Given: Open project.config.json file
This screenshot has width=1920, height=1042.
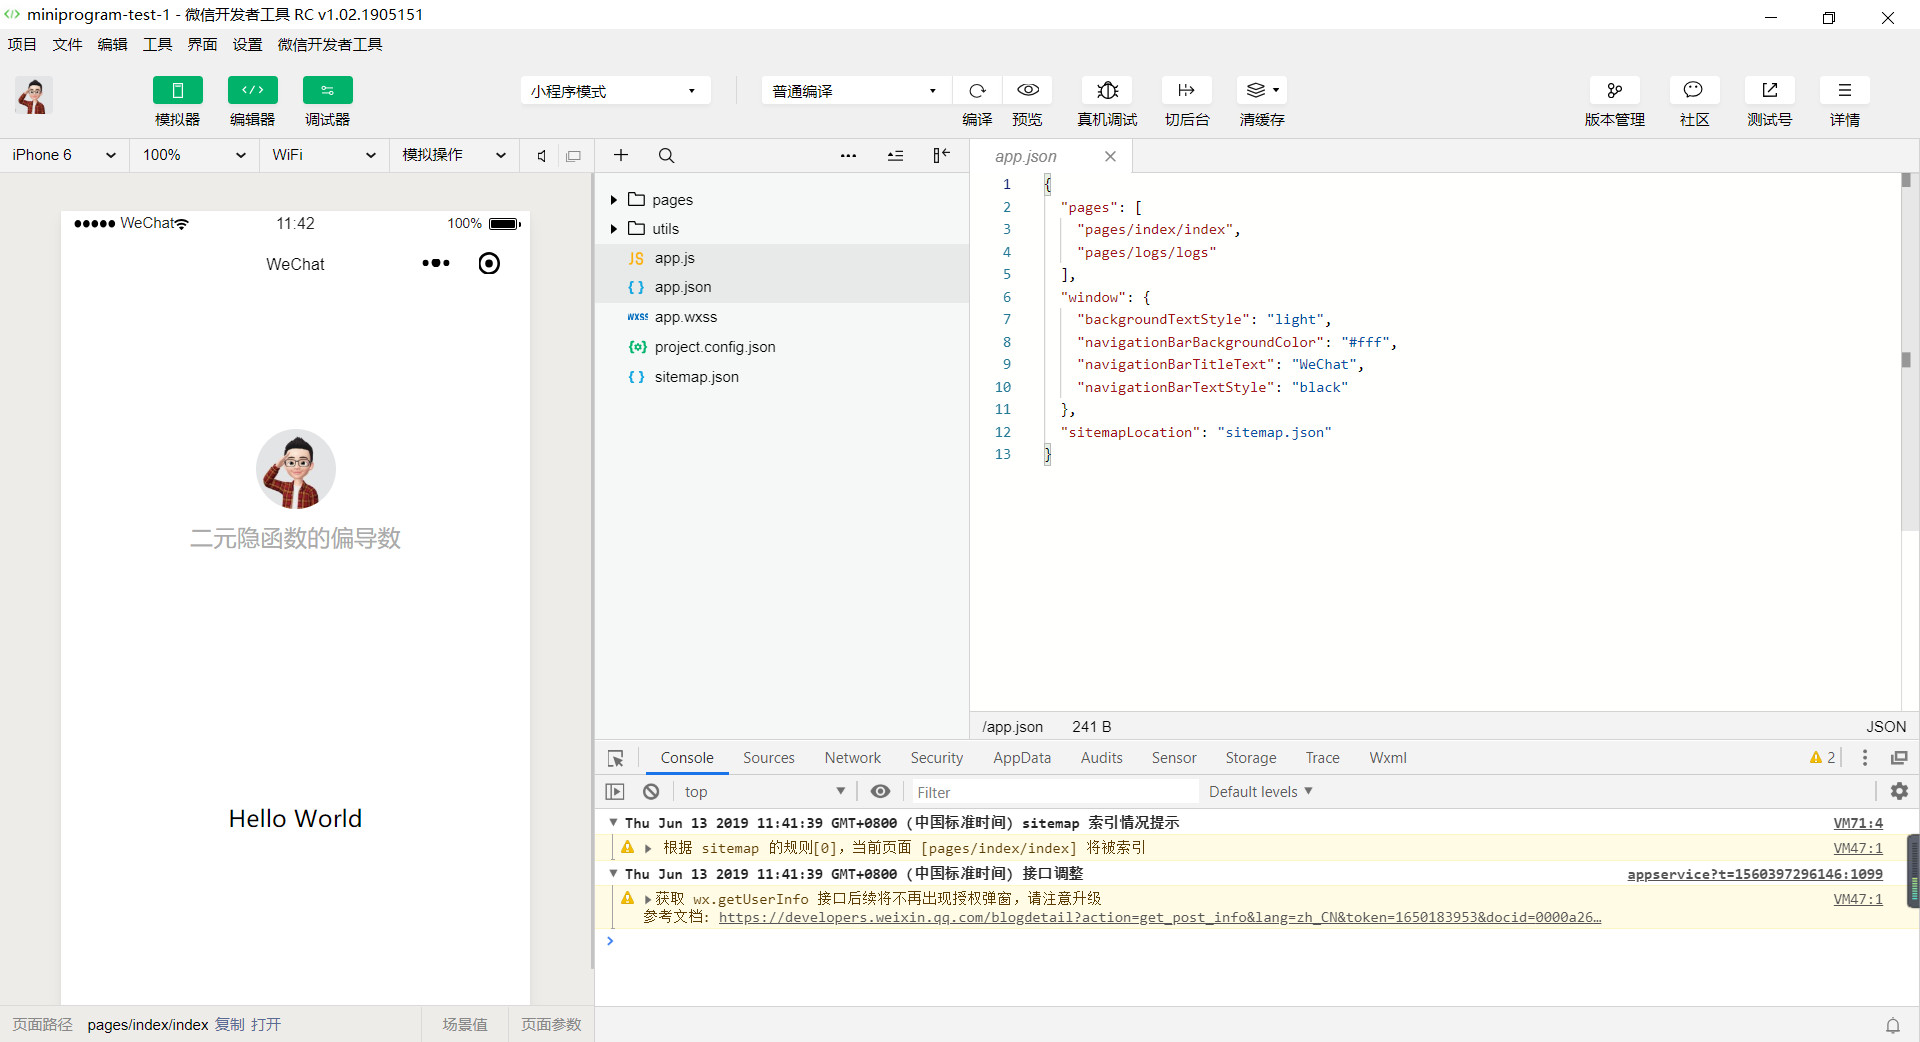Looking at the screenshot, I should point(782,347).
